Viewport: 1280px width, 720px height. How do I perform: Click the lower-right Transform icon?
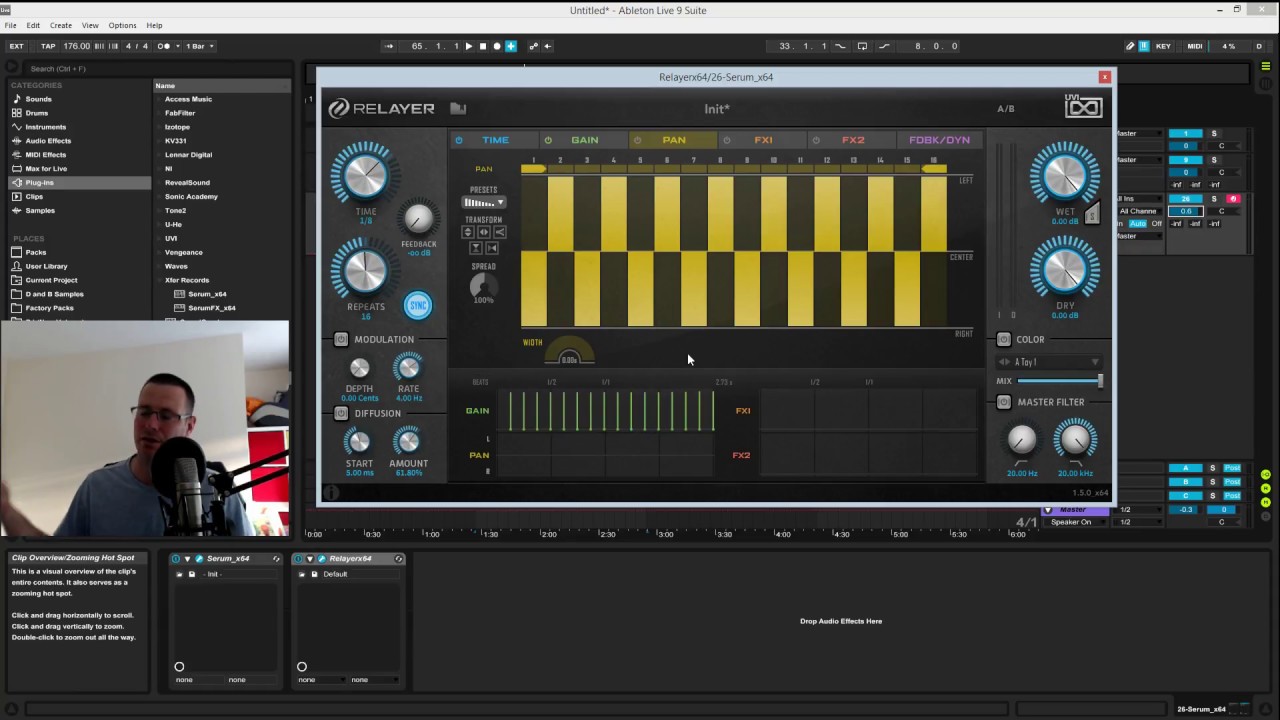click(x=491, y=248)
